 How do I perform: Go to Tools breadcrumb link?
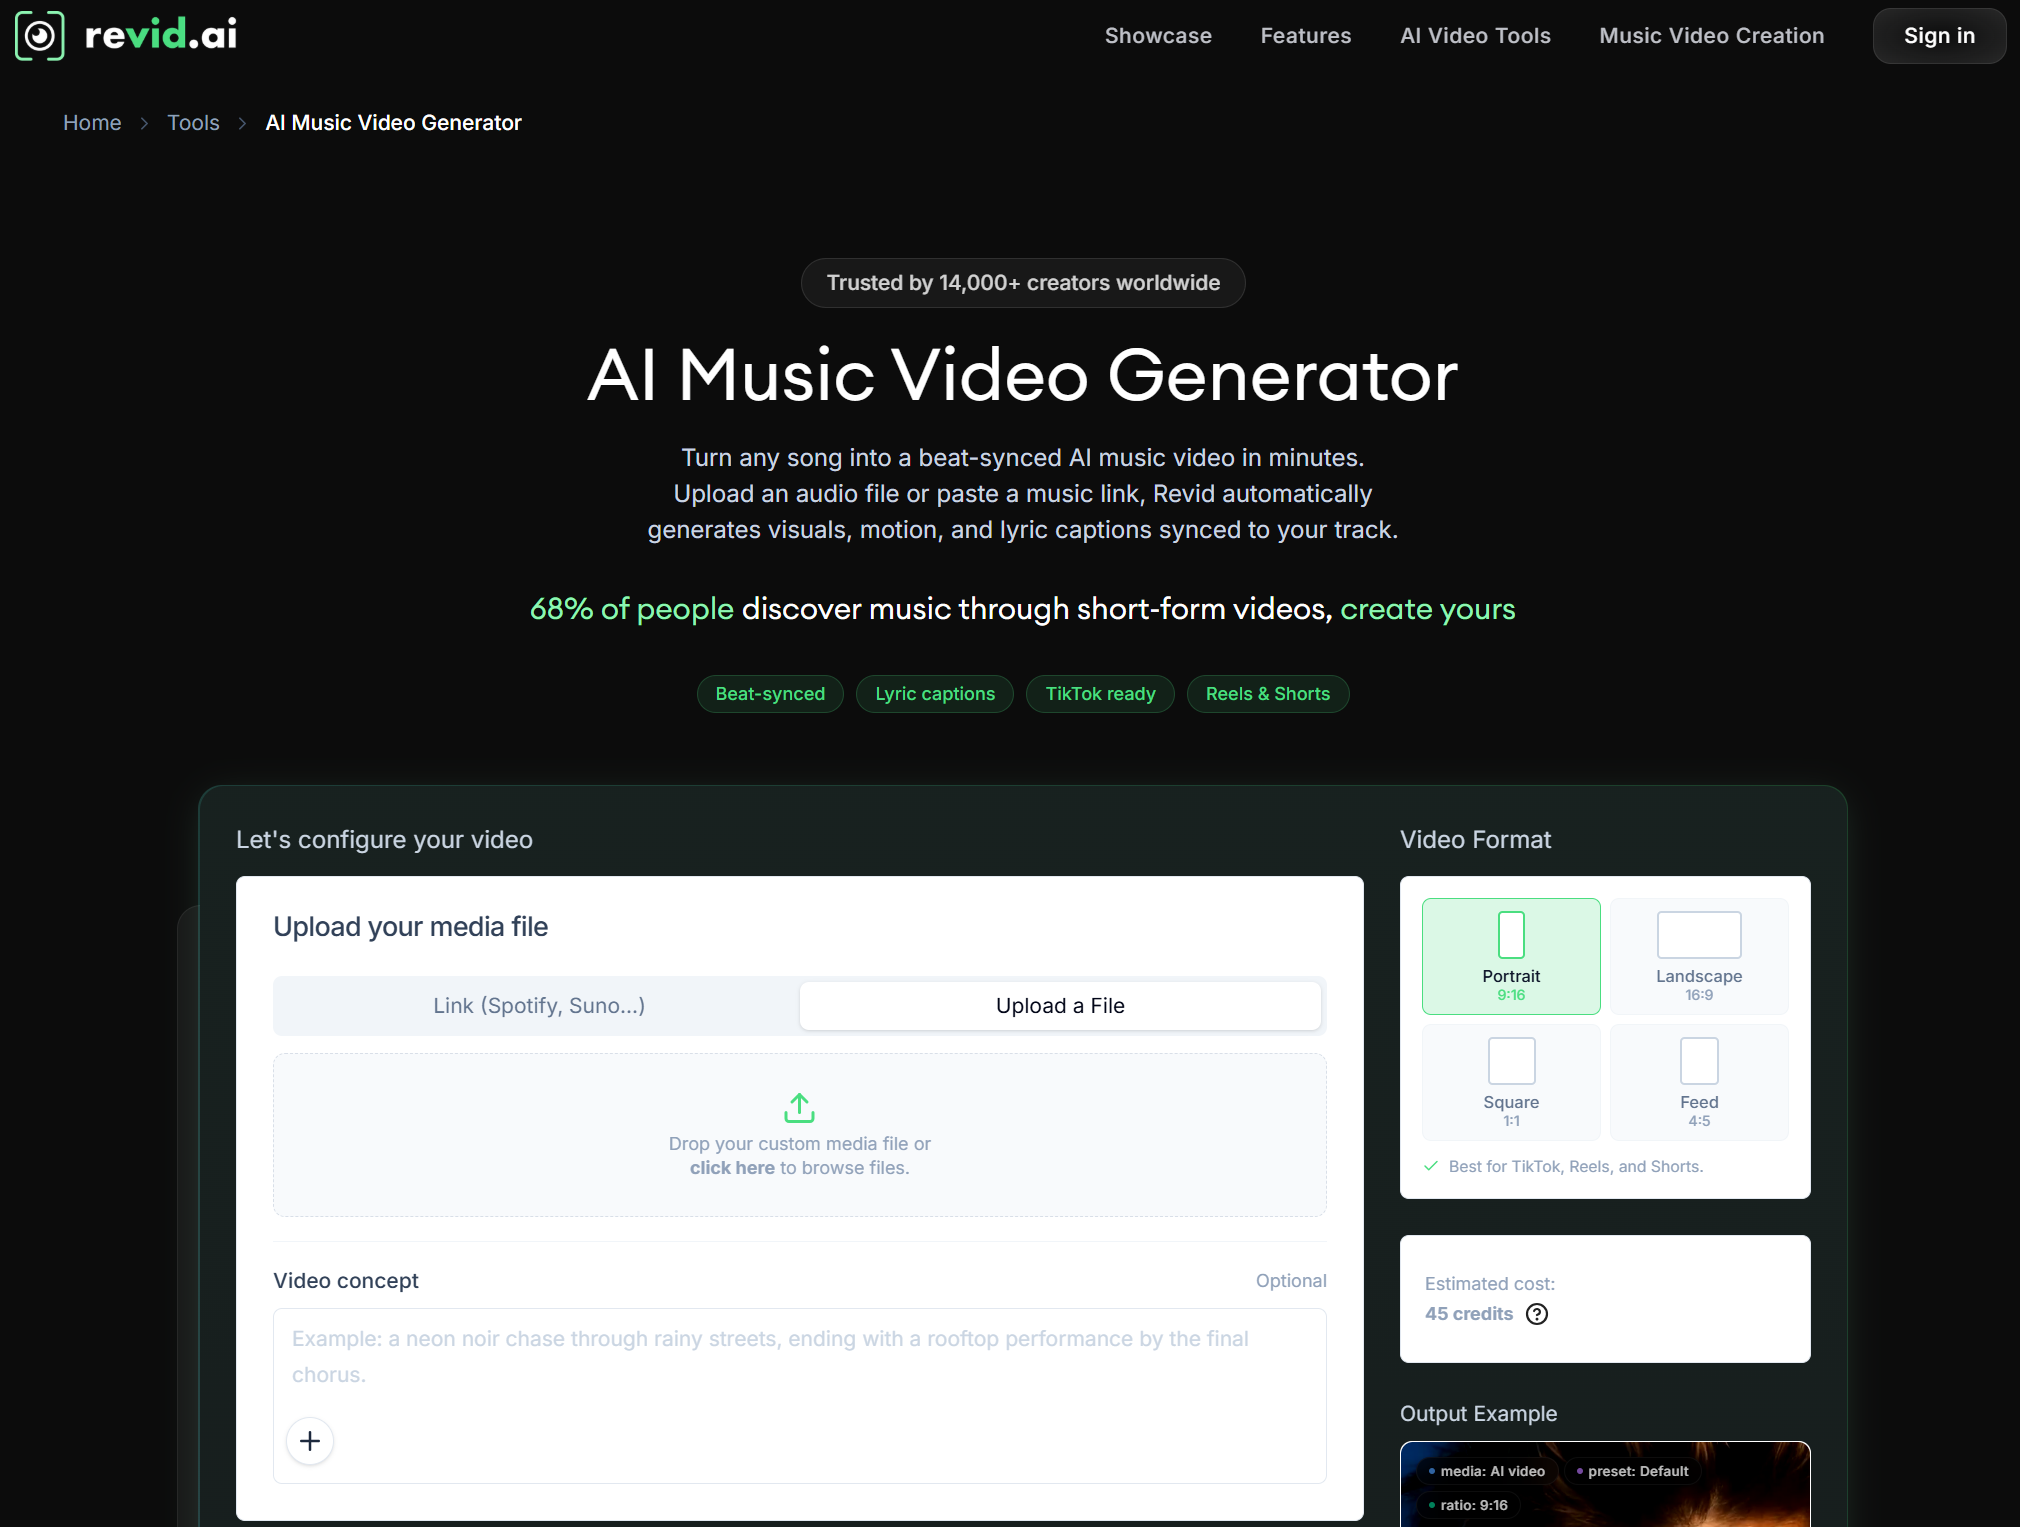coord(193,123)
